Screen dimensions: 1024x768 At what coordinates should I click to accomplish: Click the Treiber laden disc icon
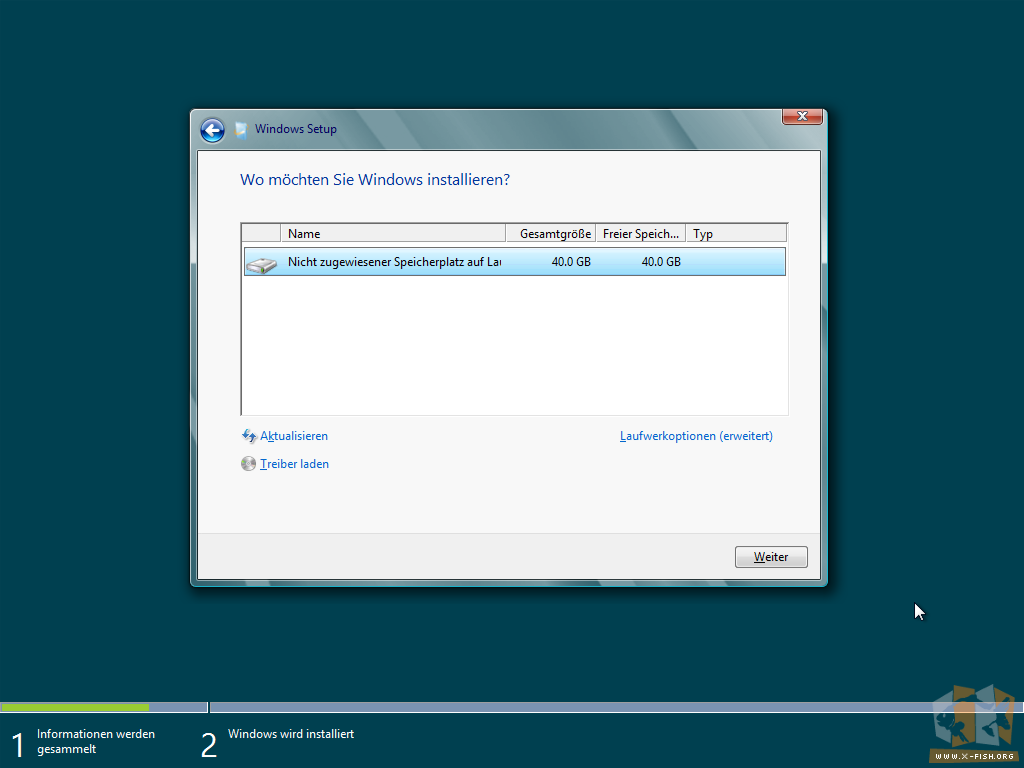[248, 464]
